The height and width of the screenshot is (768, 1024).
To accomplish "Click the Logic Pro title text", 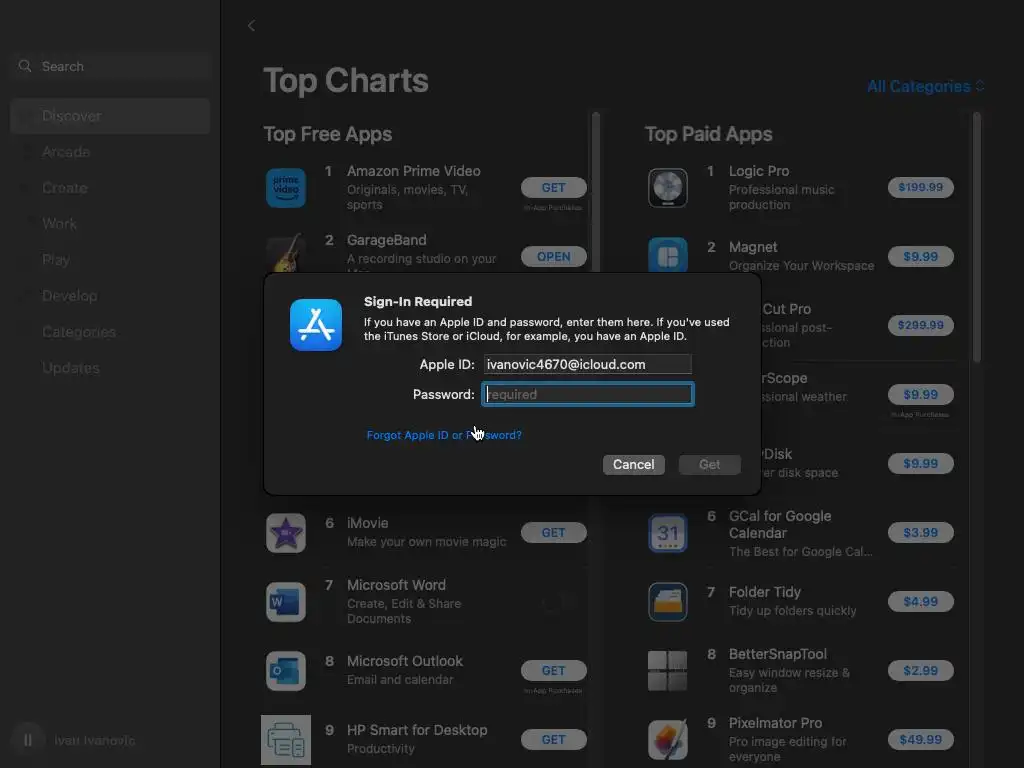I will click(759, 171).
